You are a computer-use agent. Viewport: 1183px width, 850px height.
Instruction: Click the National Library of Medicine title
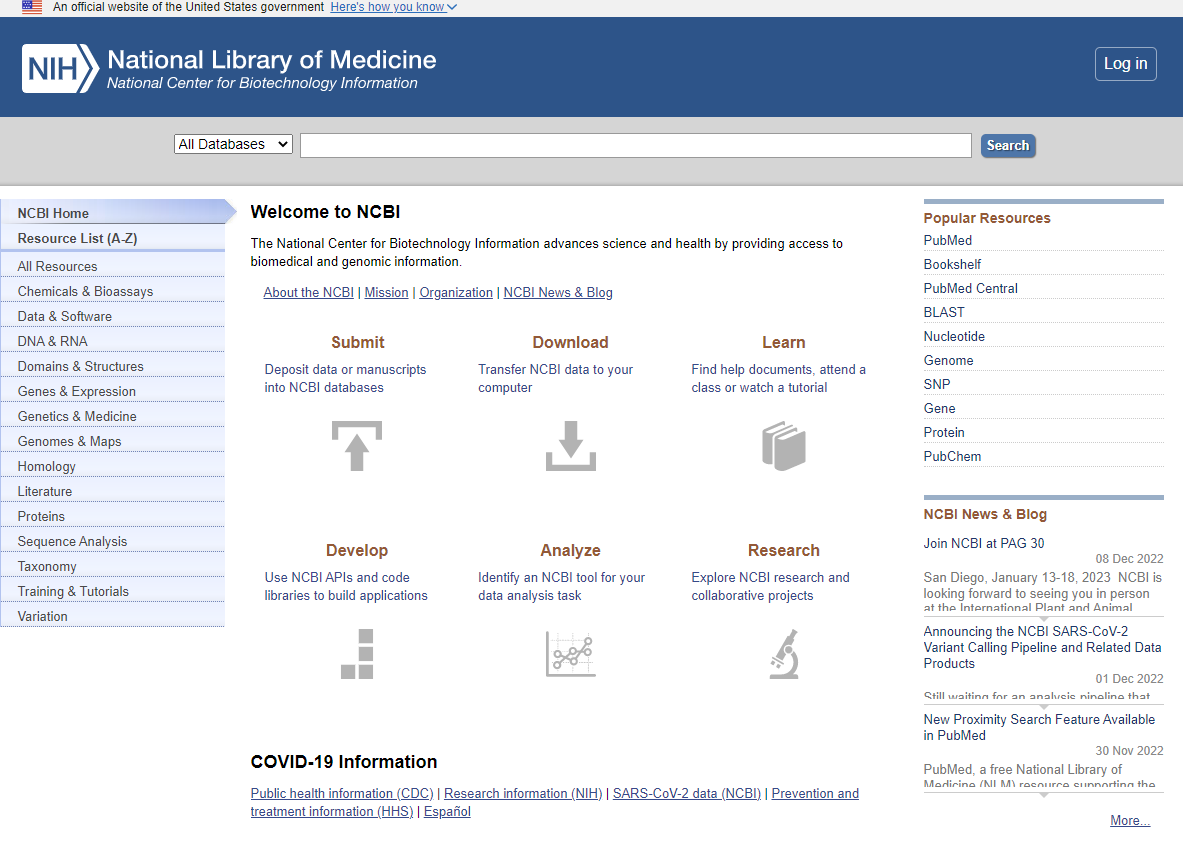pyautogui.click(x=272, y=60)
